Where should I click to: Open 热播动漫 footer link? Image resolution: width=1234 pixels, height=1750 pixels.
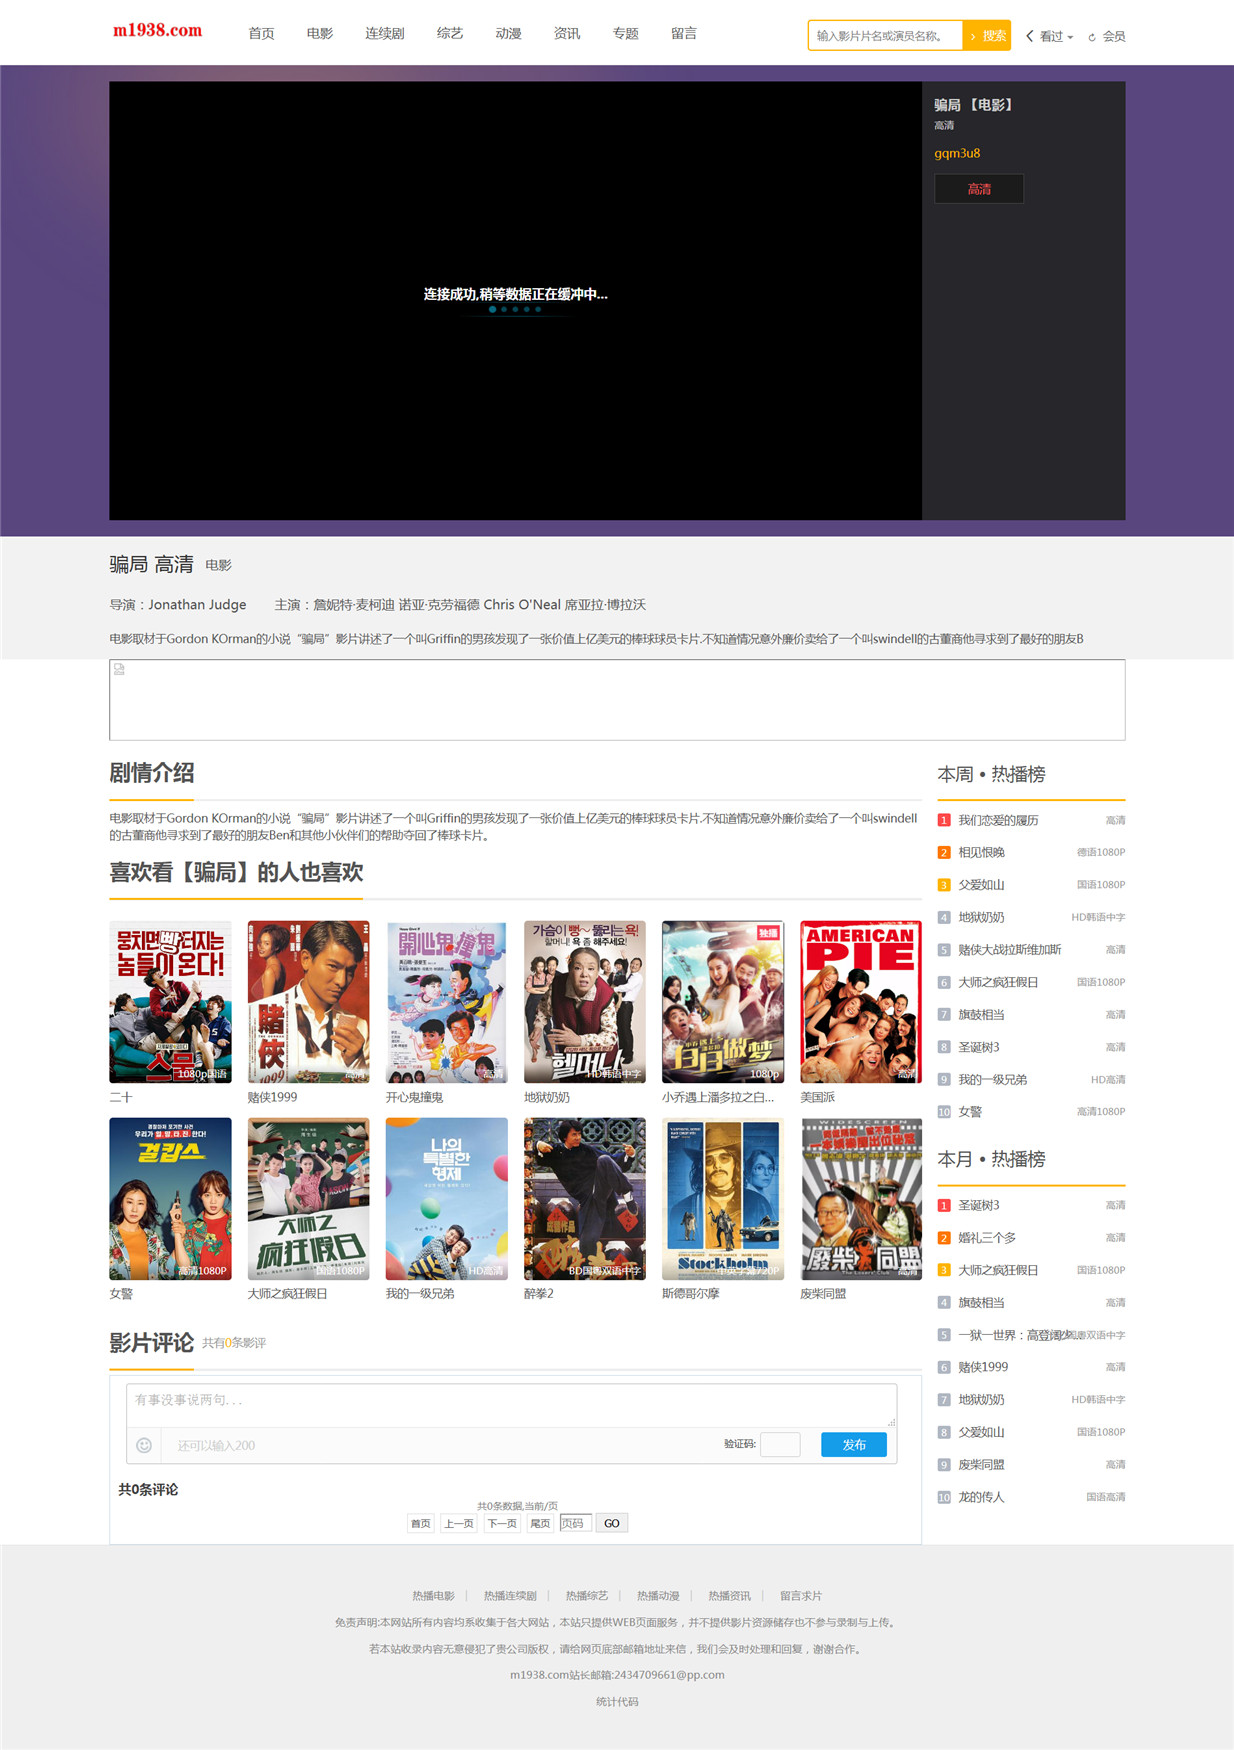(658, 1596)
